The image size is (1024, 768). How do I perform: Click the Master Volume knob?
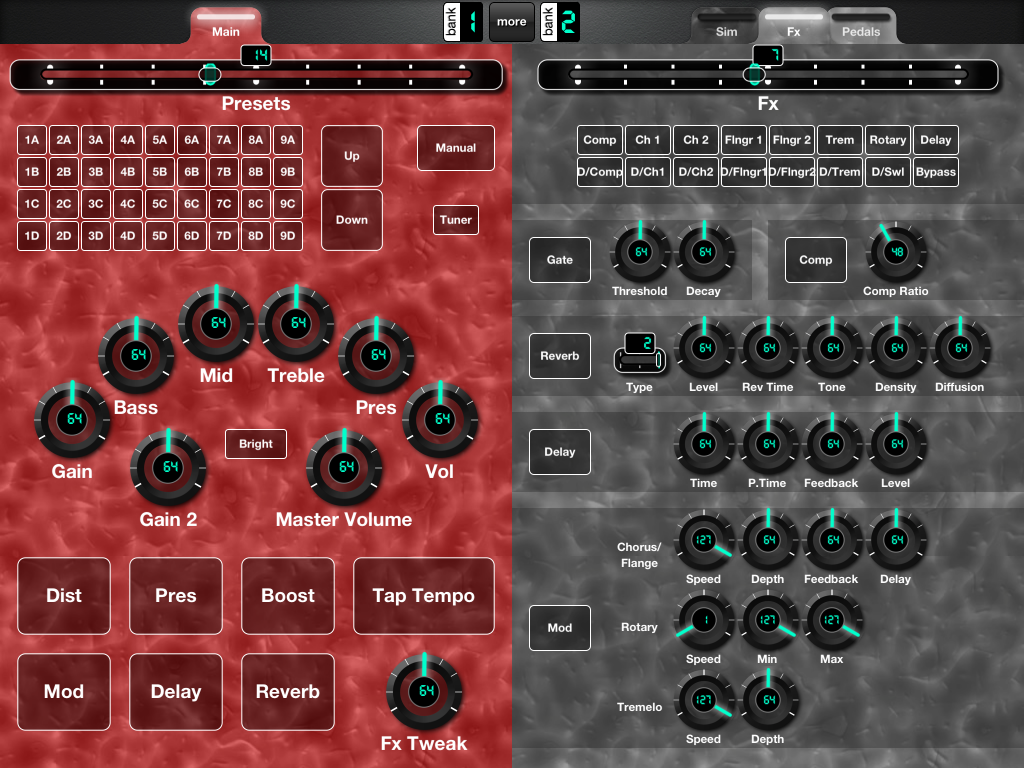344,467
